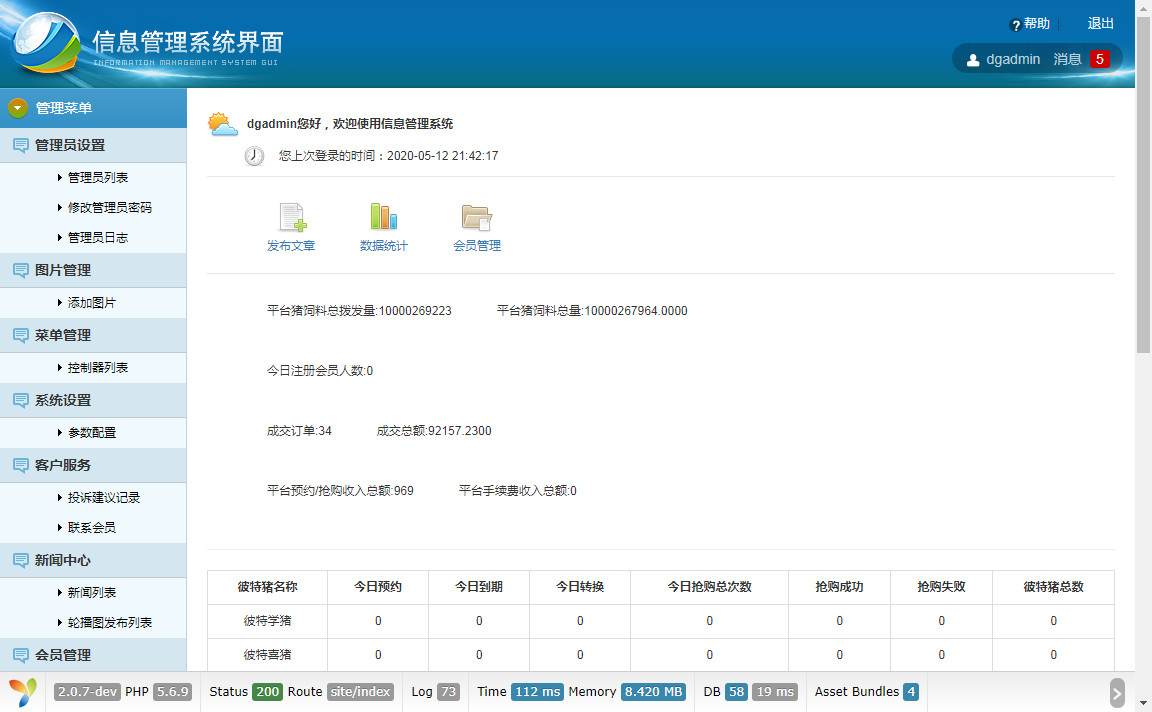Expand the debug toolbar via right arrow
Image resolution: width=1152 pixels, height=712 pixels.
pos(1118,691)
